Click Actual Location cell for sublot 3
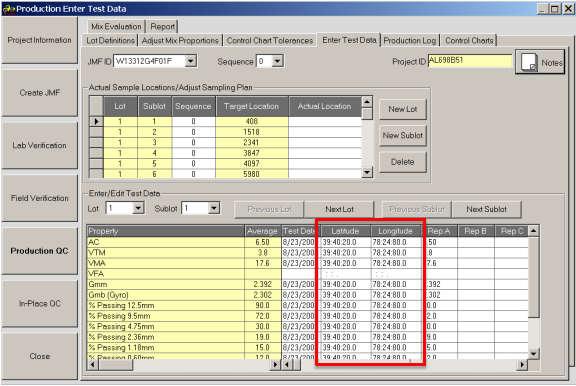The width and height of the screenshot is (576, 386). point(325,143)
